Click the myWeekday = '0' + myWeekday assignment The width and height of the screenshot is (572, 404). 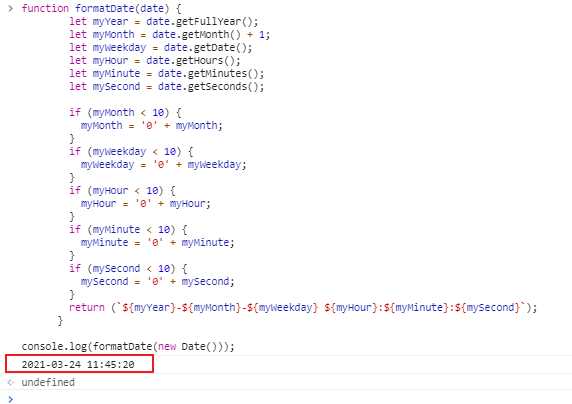click(163, 165)
